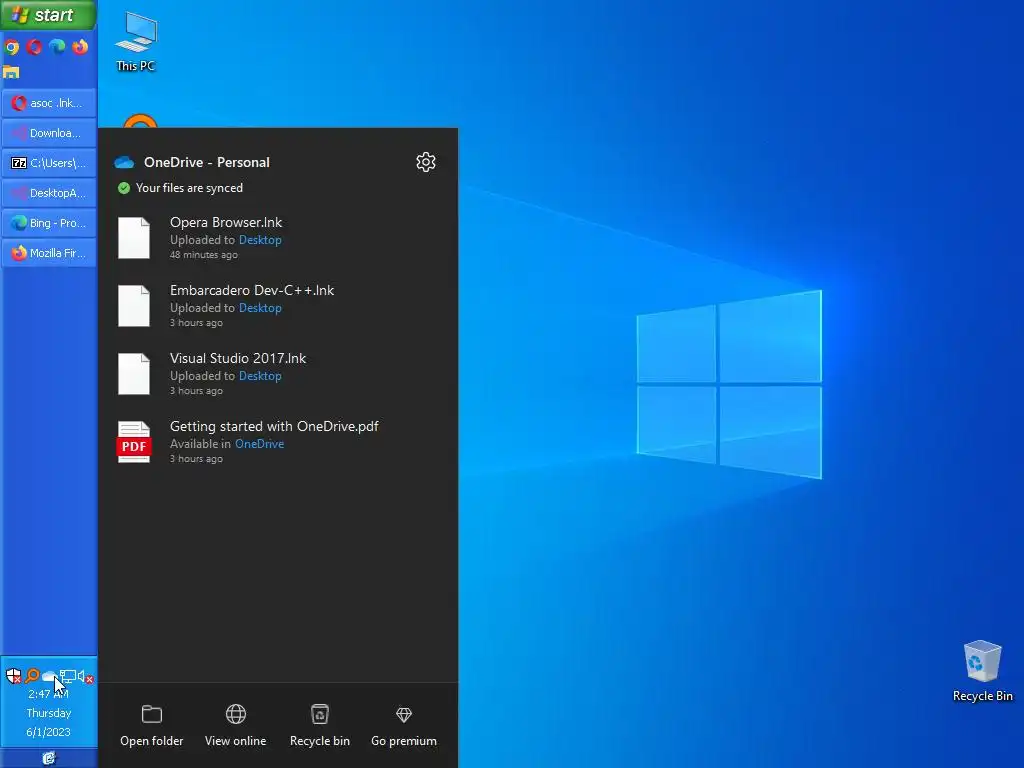1024x768 pixels.
Task: Open OneDrive settings gear
Action: tap(426, 162)
